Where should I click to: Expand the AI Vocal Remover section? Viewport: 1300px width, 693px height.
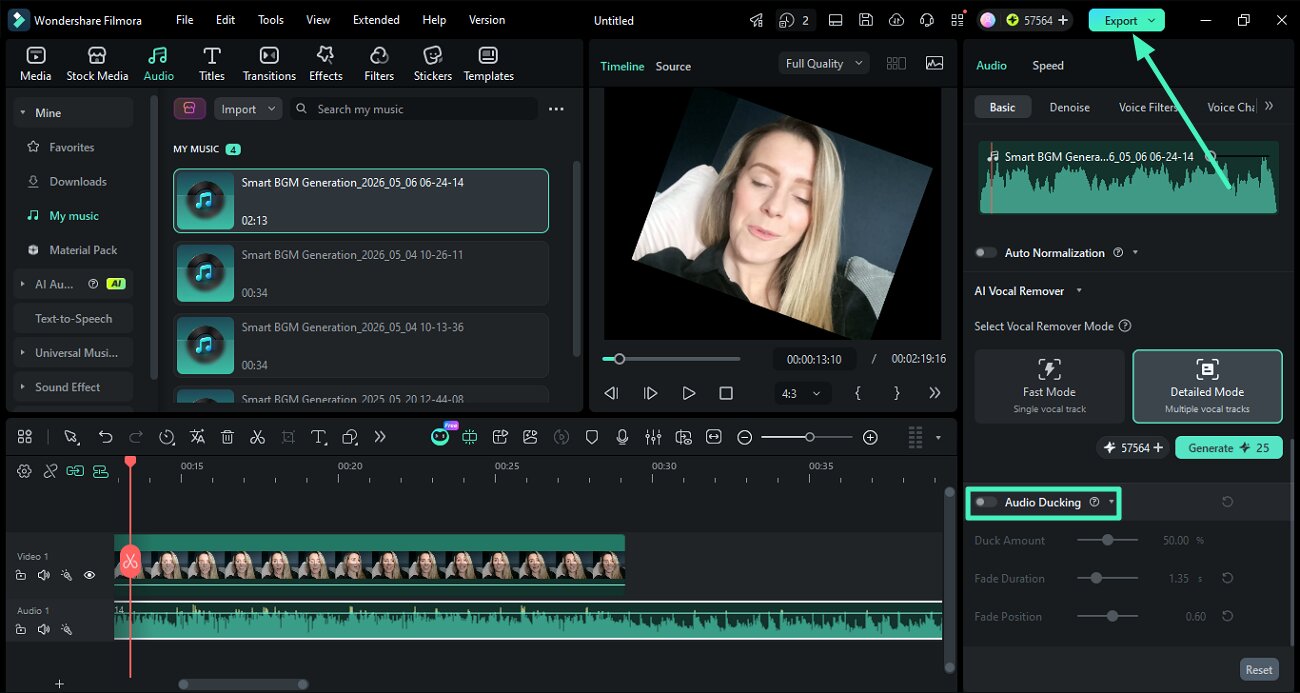click(1078, 291)
